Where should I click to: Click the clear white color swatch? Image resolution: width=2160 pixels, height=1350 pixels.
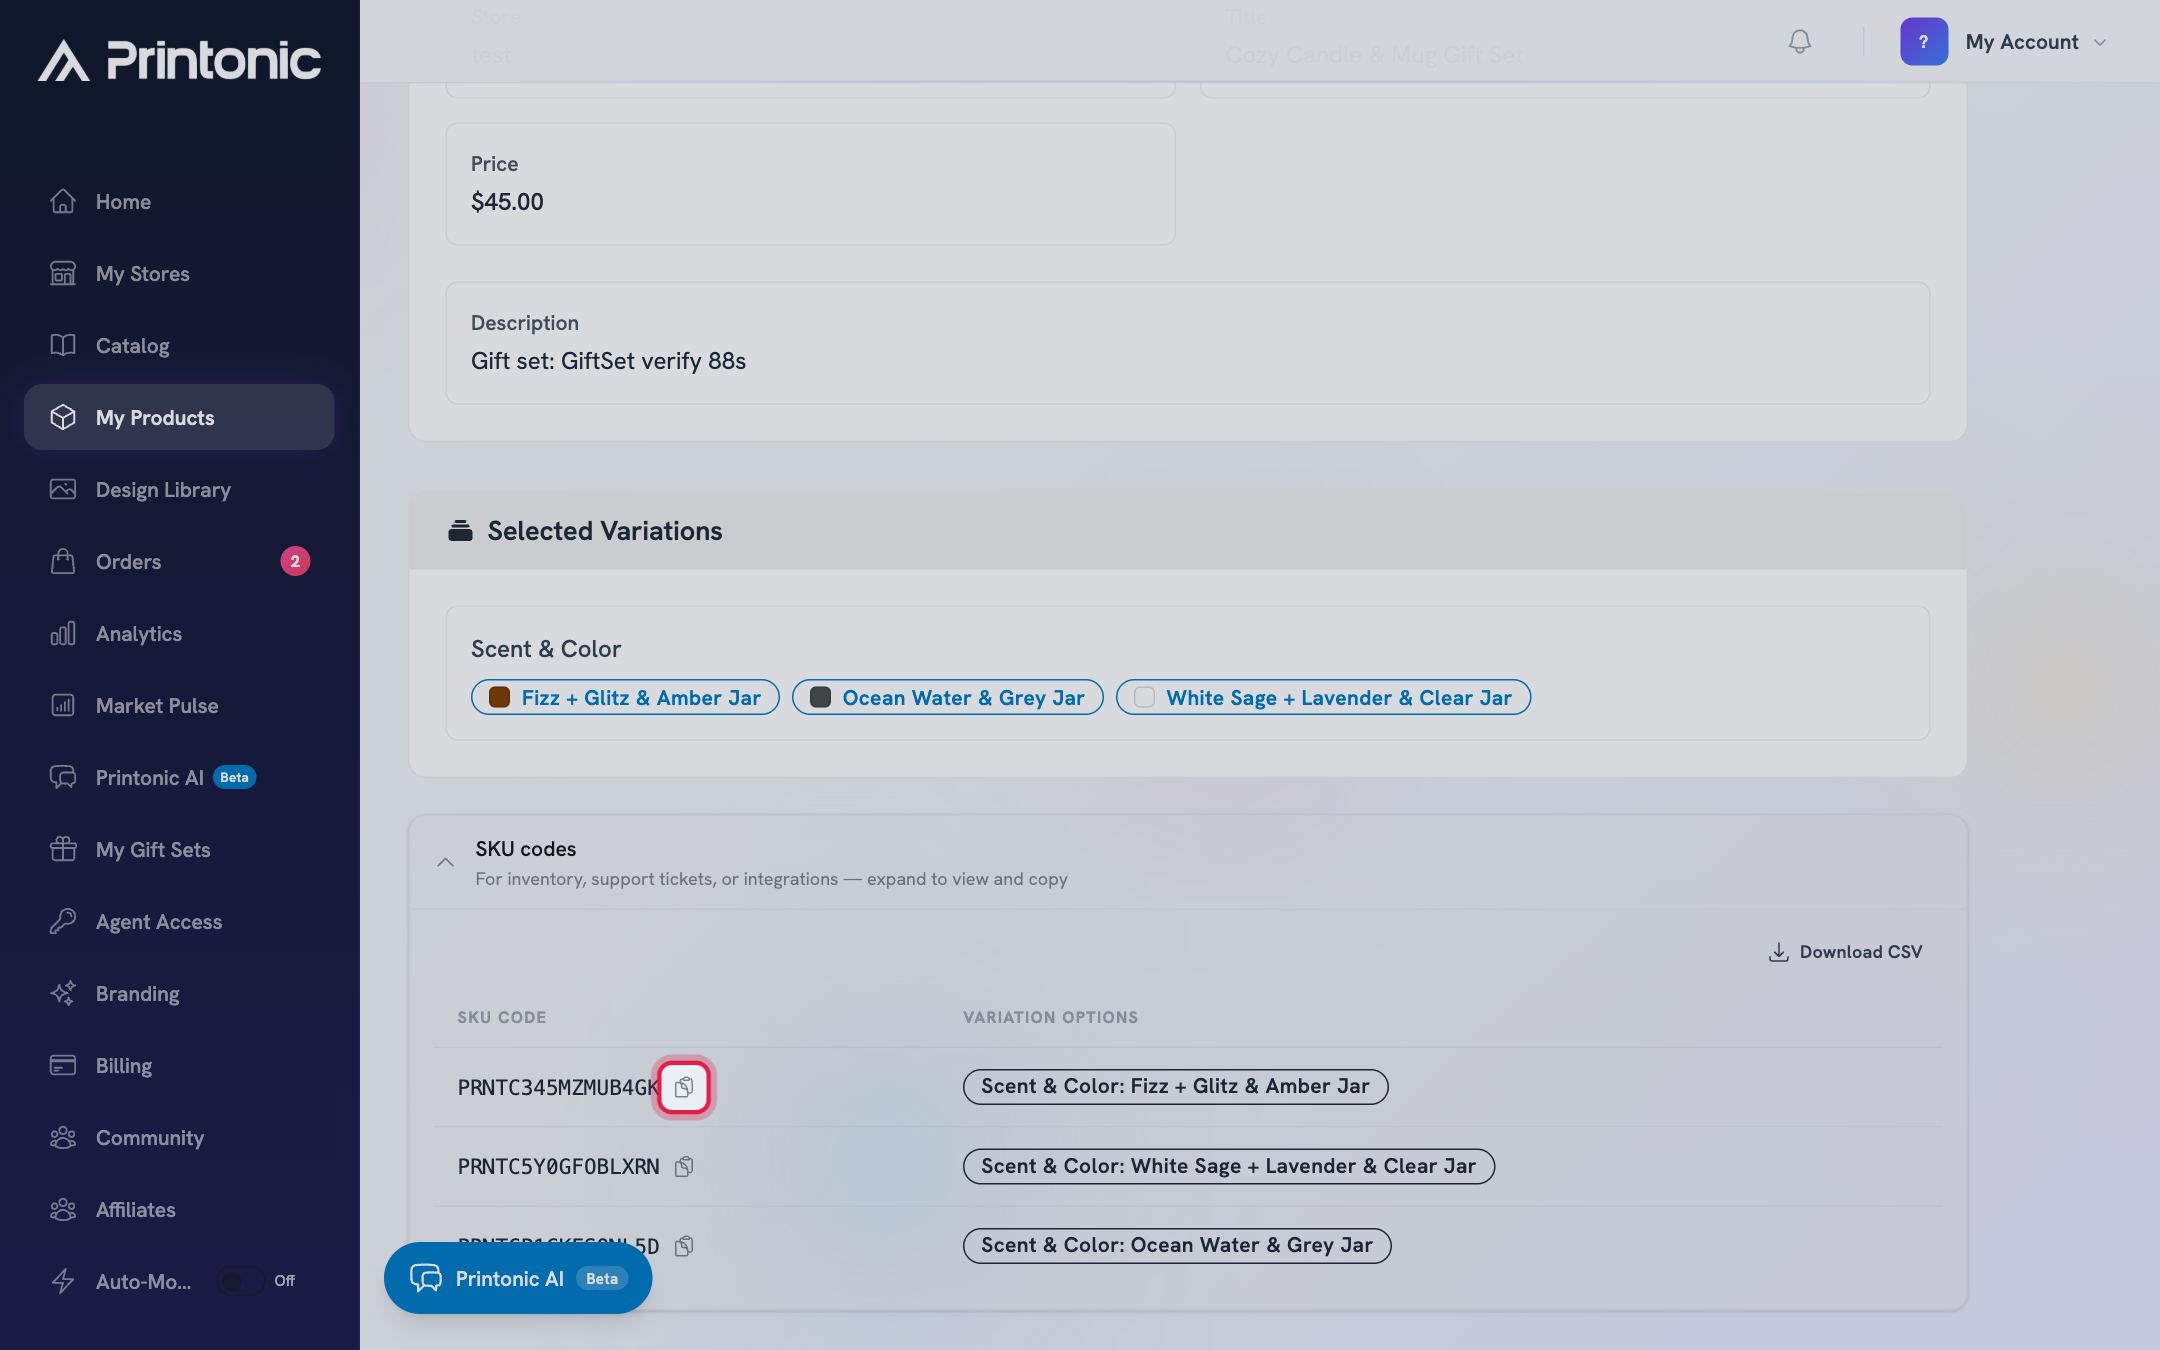pos(1144,698)
